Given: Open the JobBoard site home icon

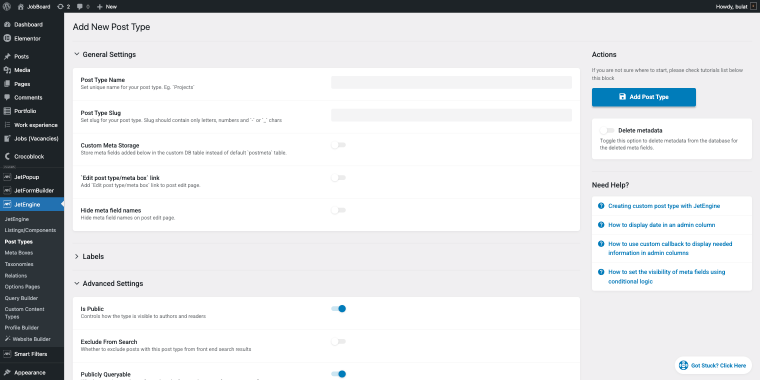Looking at the screenshot, I should pyautogui.click(x=20, y=7).
